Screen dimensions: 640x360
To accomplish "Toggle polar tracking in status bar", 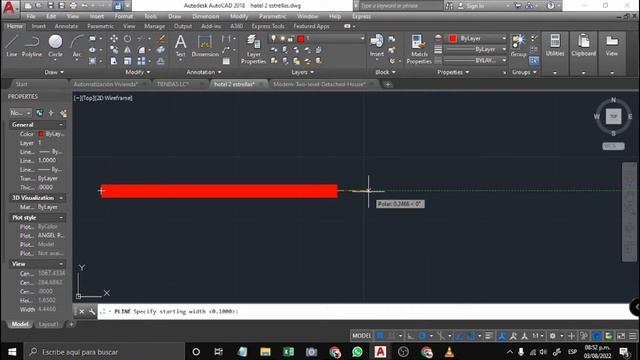I will 422,336.
